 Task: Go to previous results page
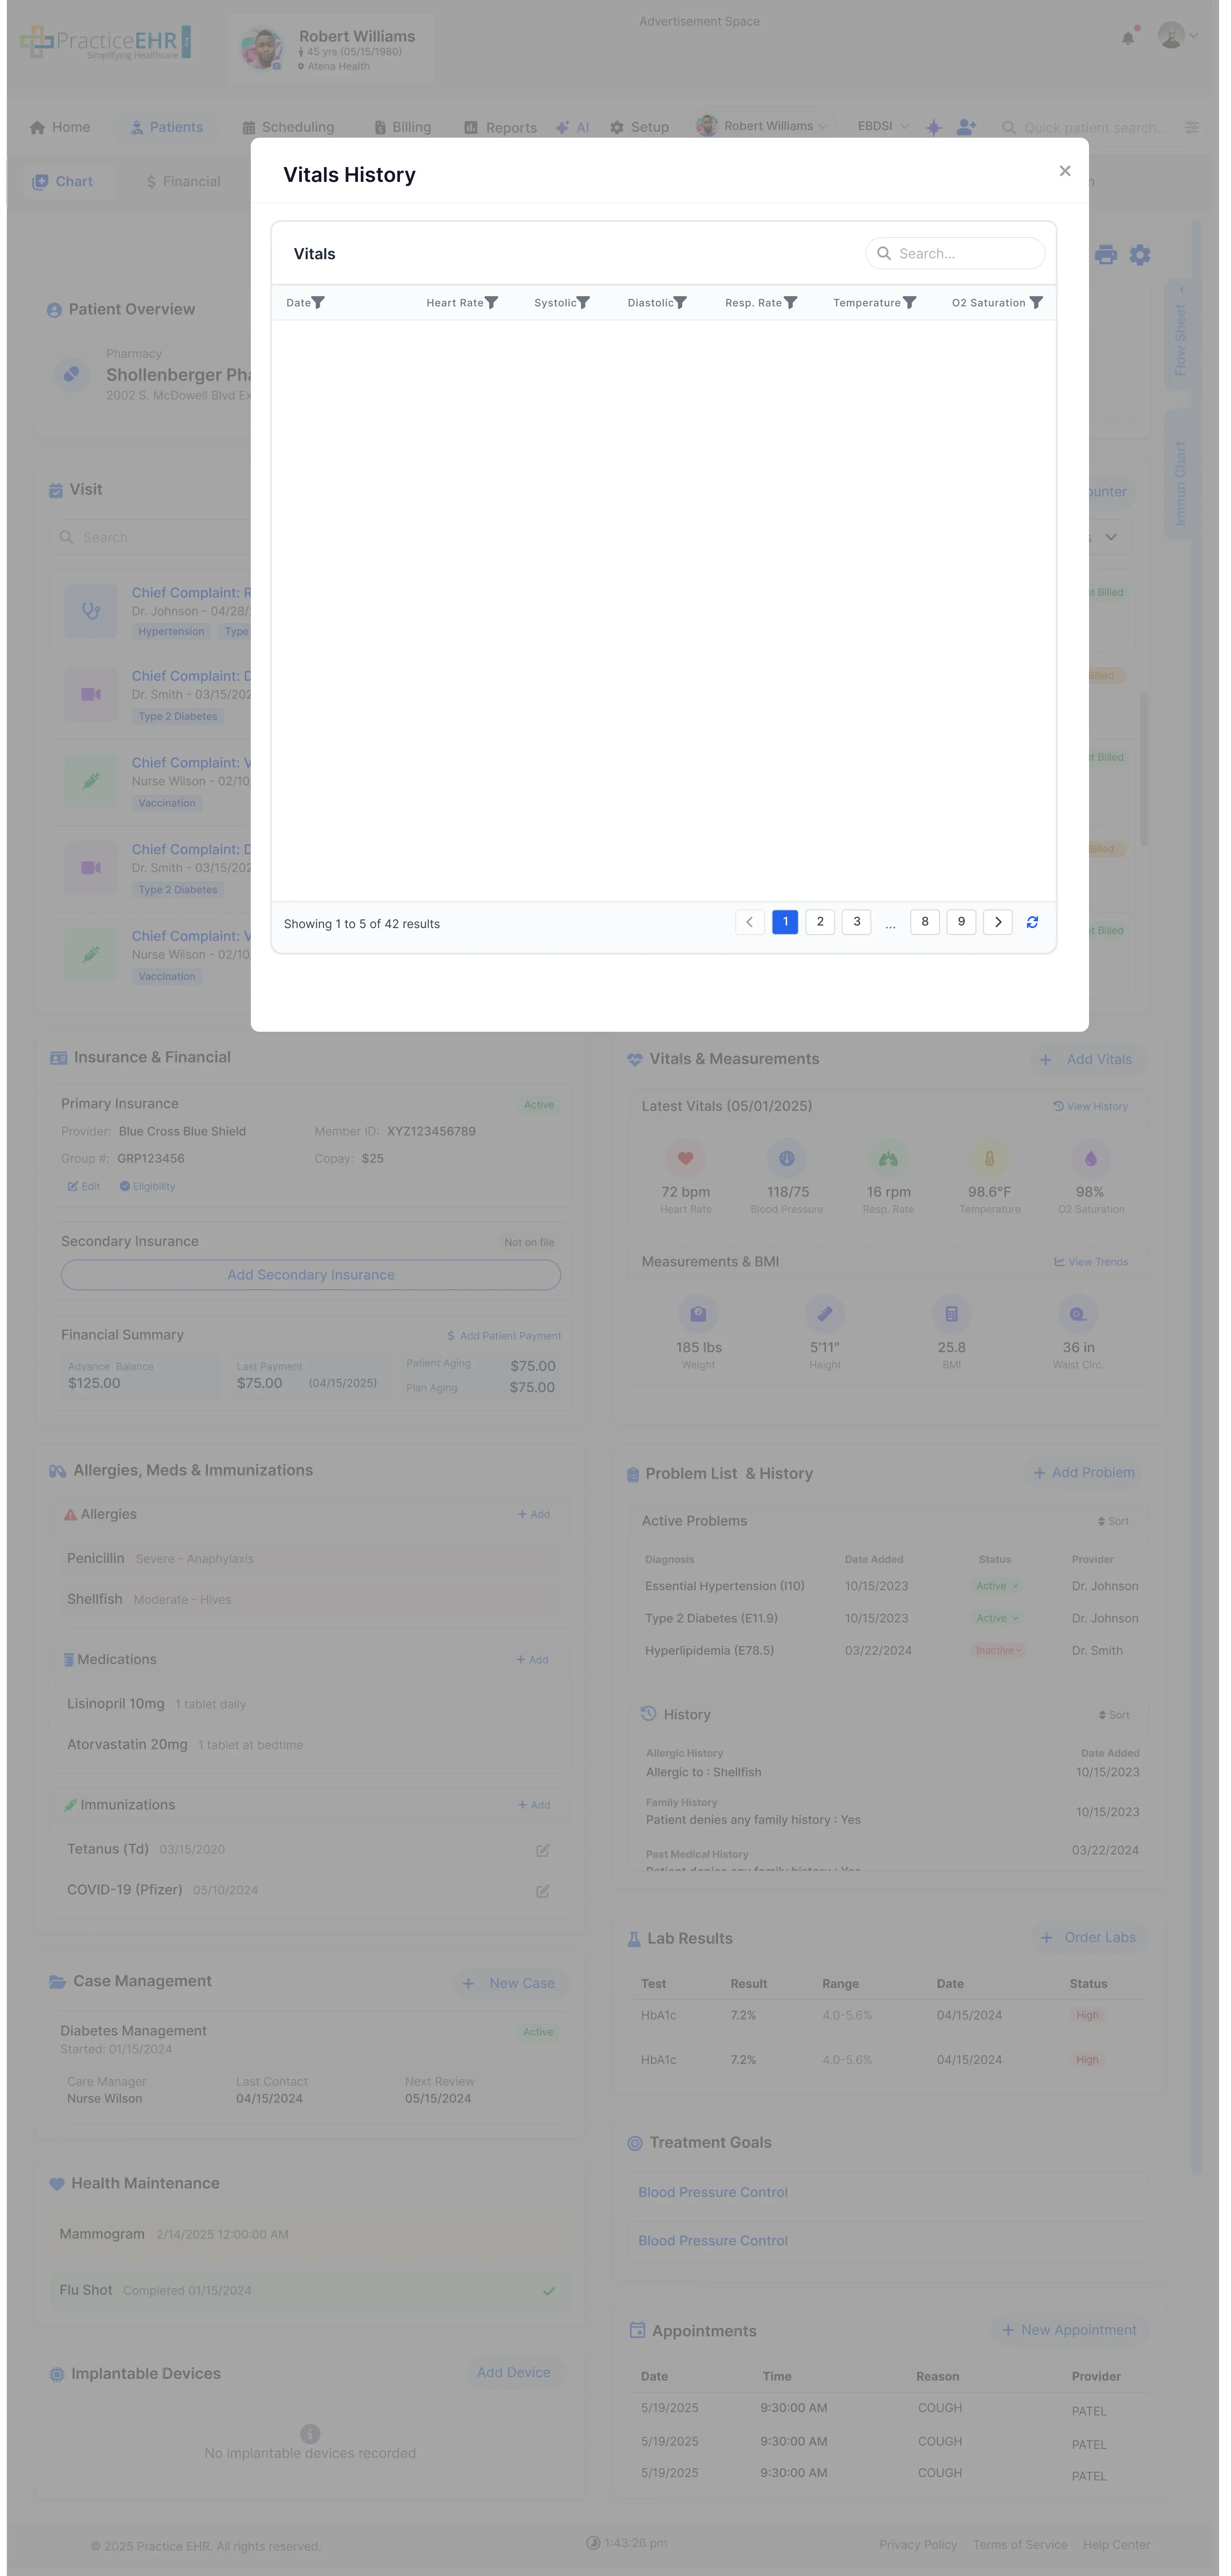750,922
